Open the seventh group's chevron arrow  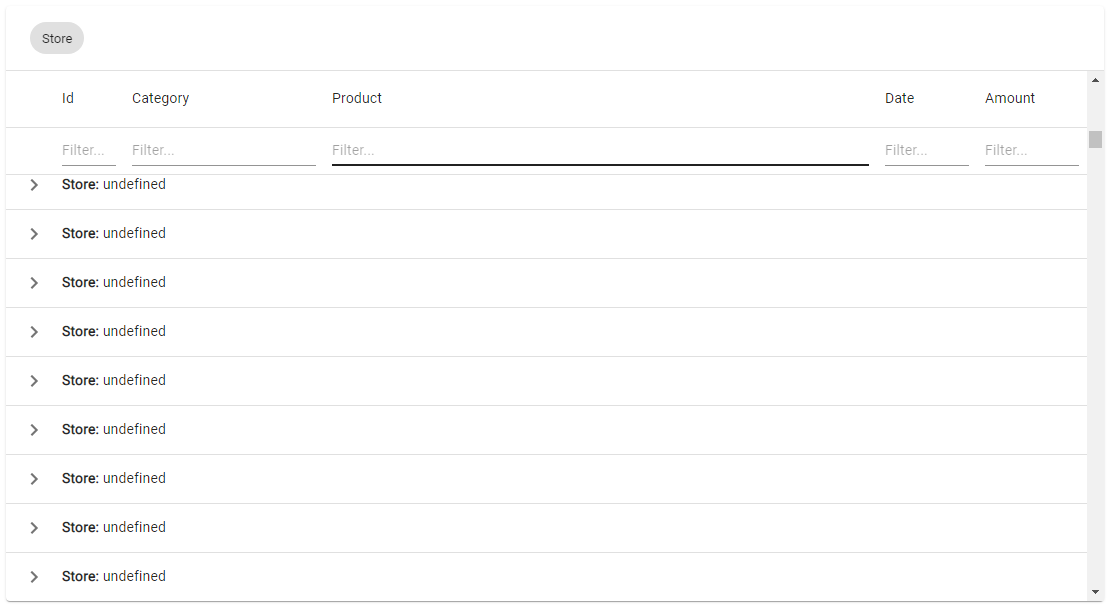(33, 478)
